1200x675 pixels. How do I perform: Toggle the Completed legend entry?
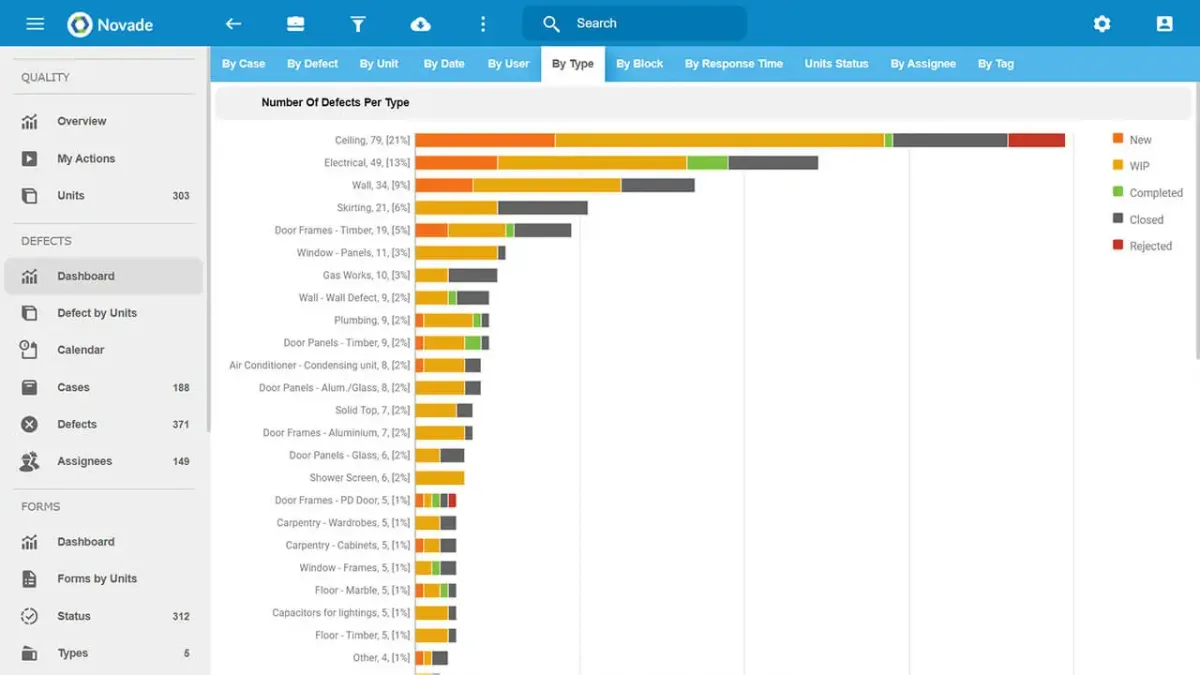pyautogui.click(x=1155, y=193)
